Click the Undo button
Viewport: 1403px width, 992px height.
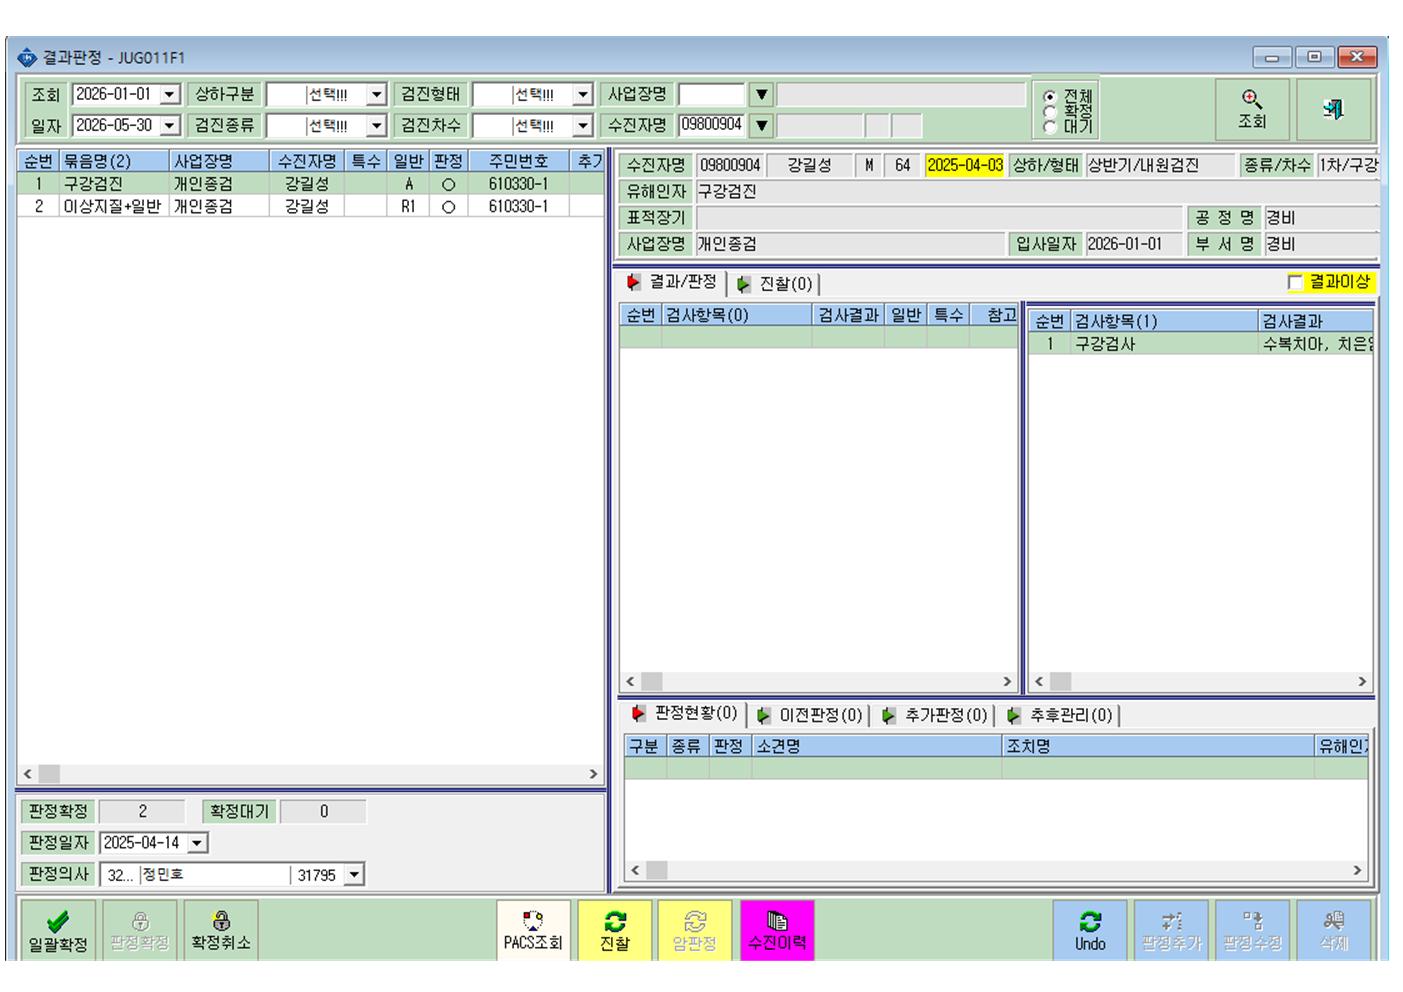pyautogui.click(x=1090, y=930)
